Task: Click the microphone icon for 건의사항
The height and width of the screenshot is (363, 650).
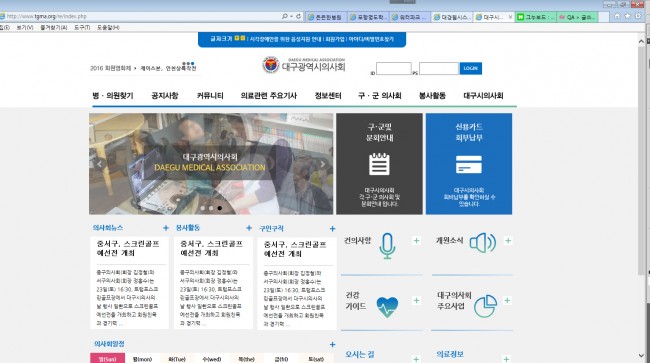Action: click(387, 246)
